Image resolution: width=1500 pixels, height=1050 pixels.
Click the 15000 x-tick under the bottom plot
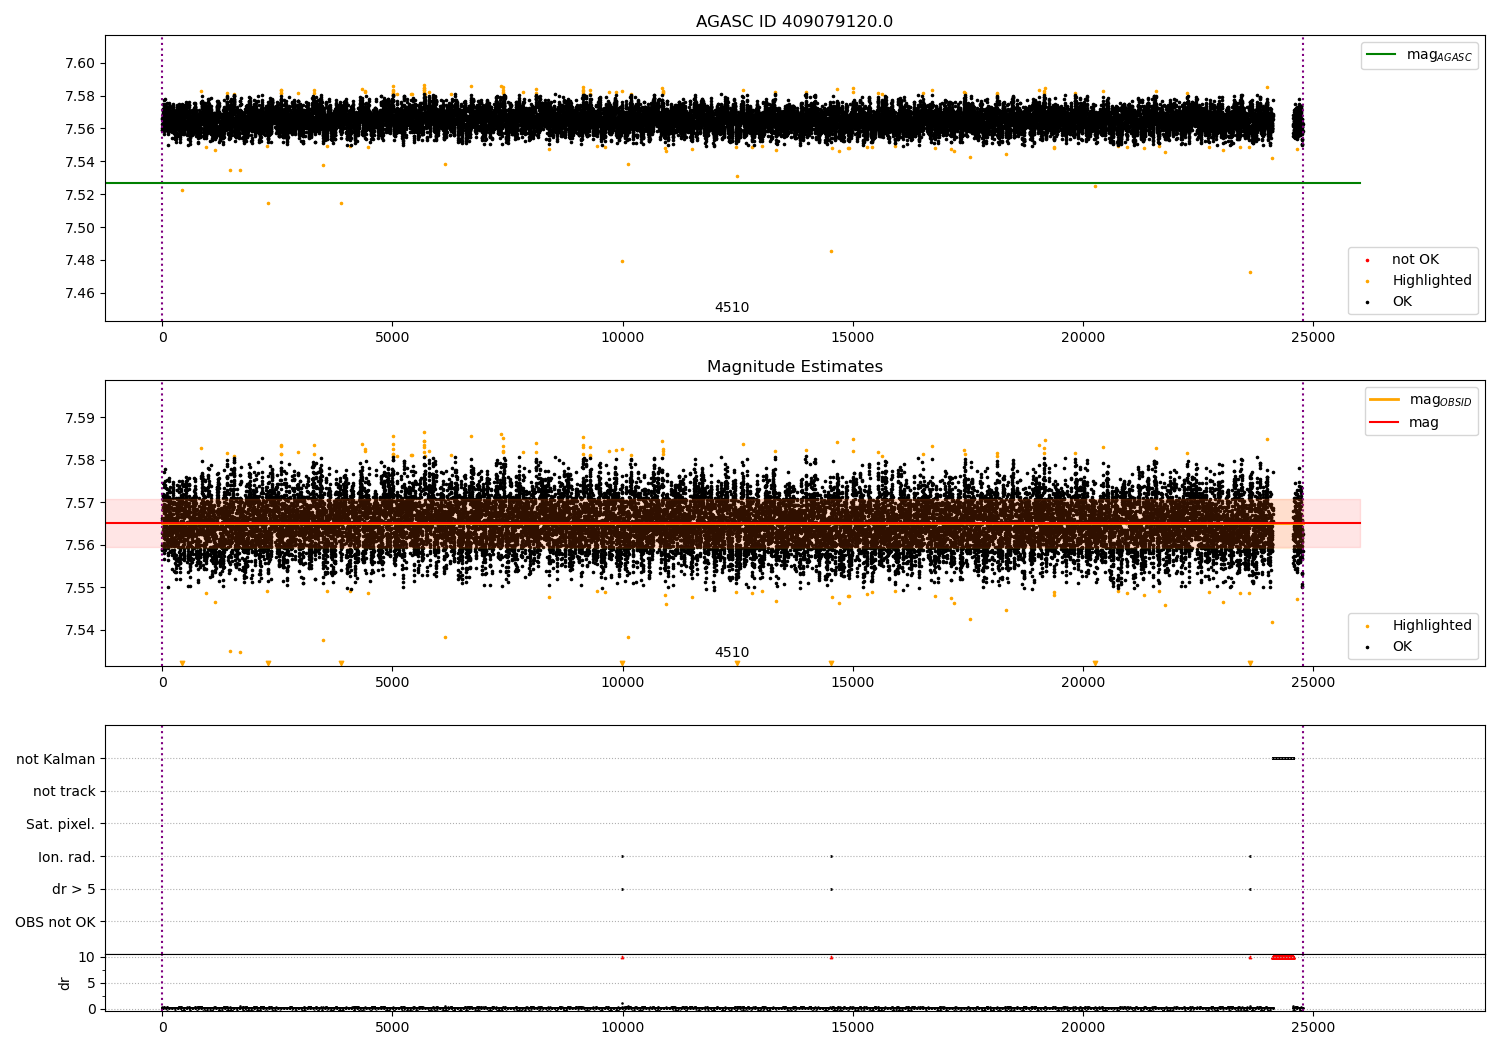pyautogui.click(x=853, y=1027)
